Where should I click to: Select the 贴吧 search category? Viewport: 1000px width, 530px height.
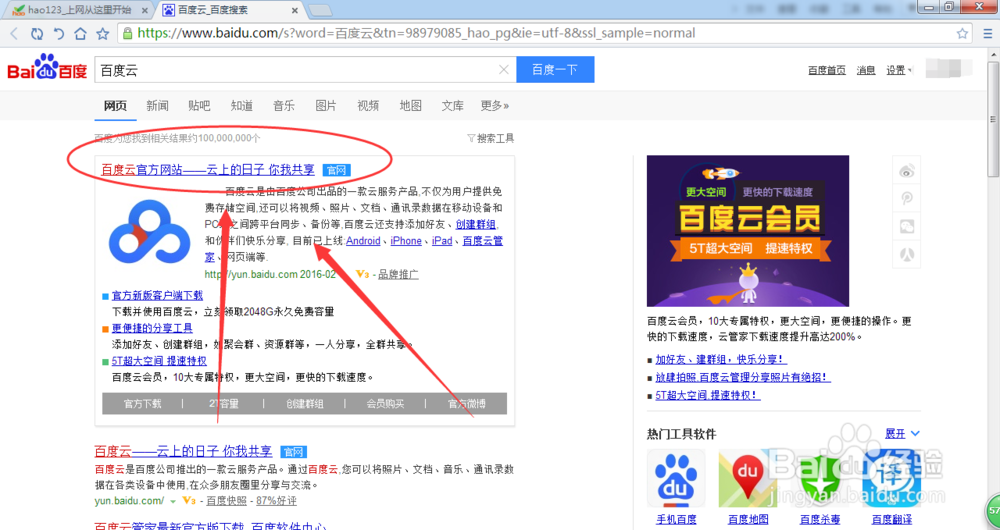click(199, 106)
